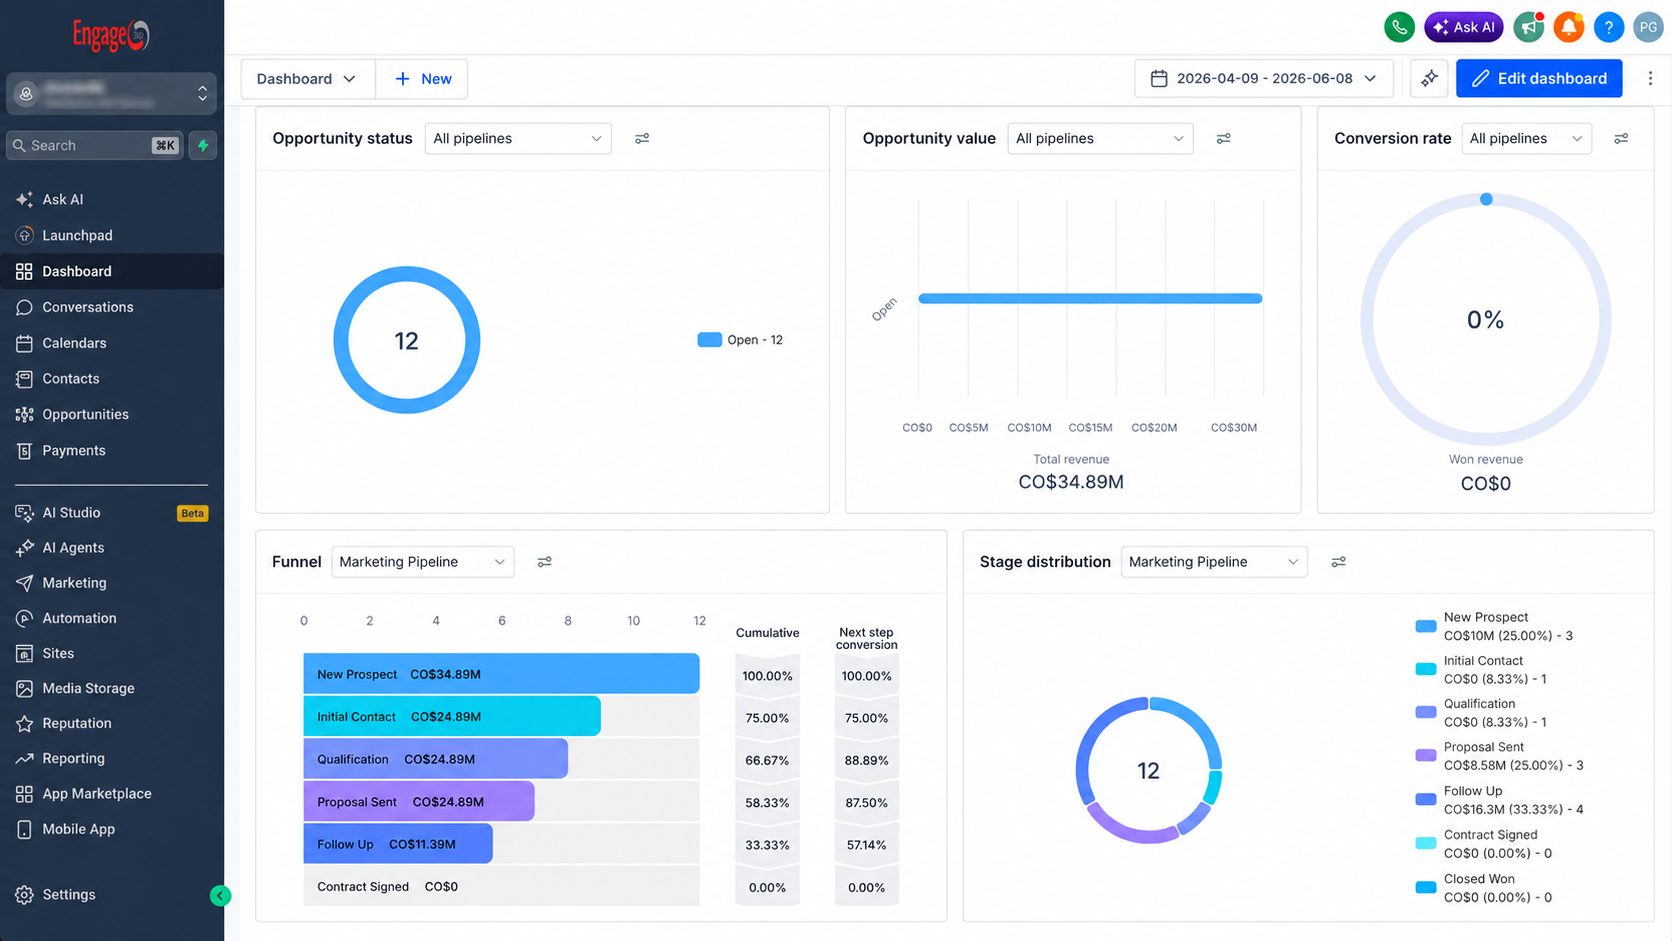
Task: Click the Follow Up funnel bar
Action: coord(398,844)
